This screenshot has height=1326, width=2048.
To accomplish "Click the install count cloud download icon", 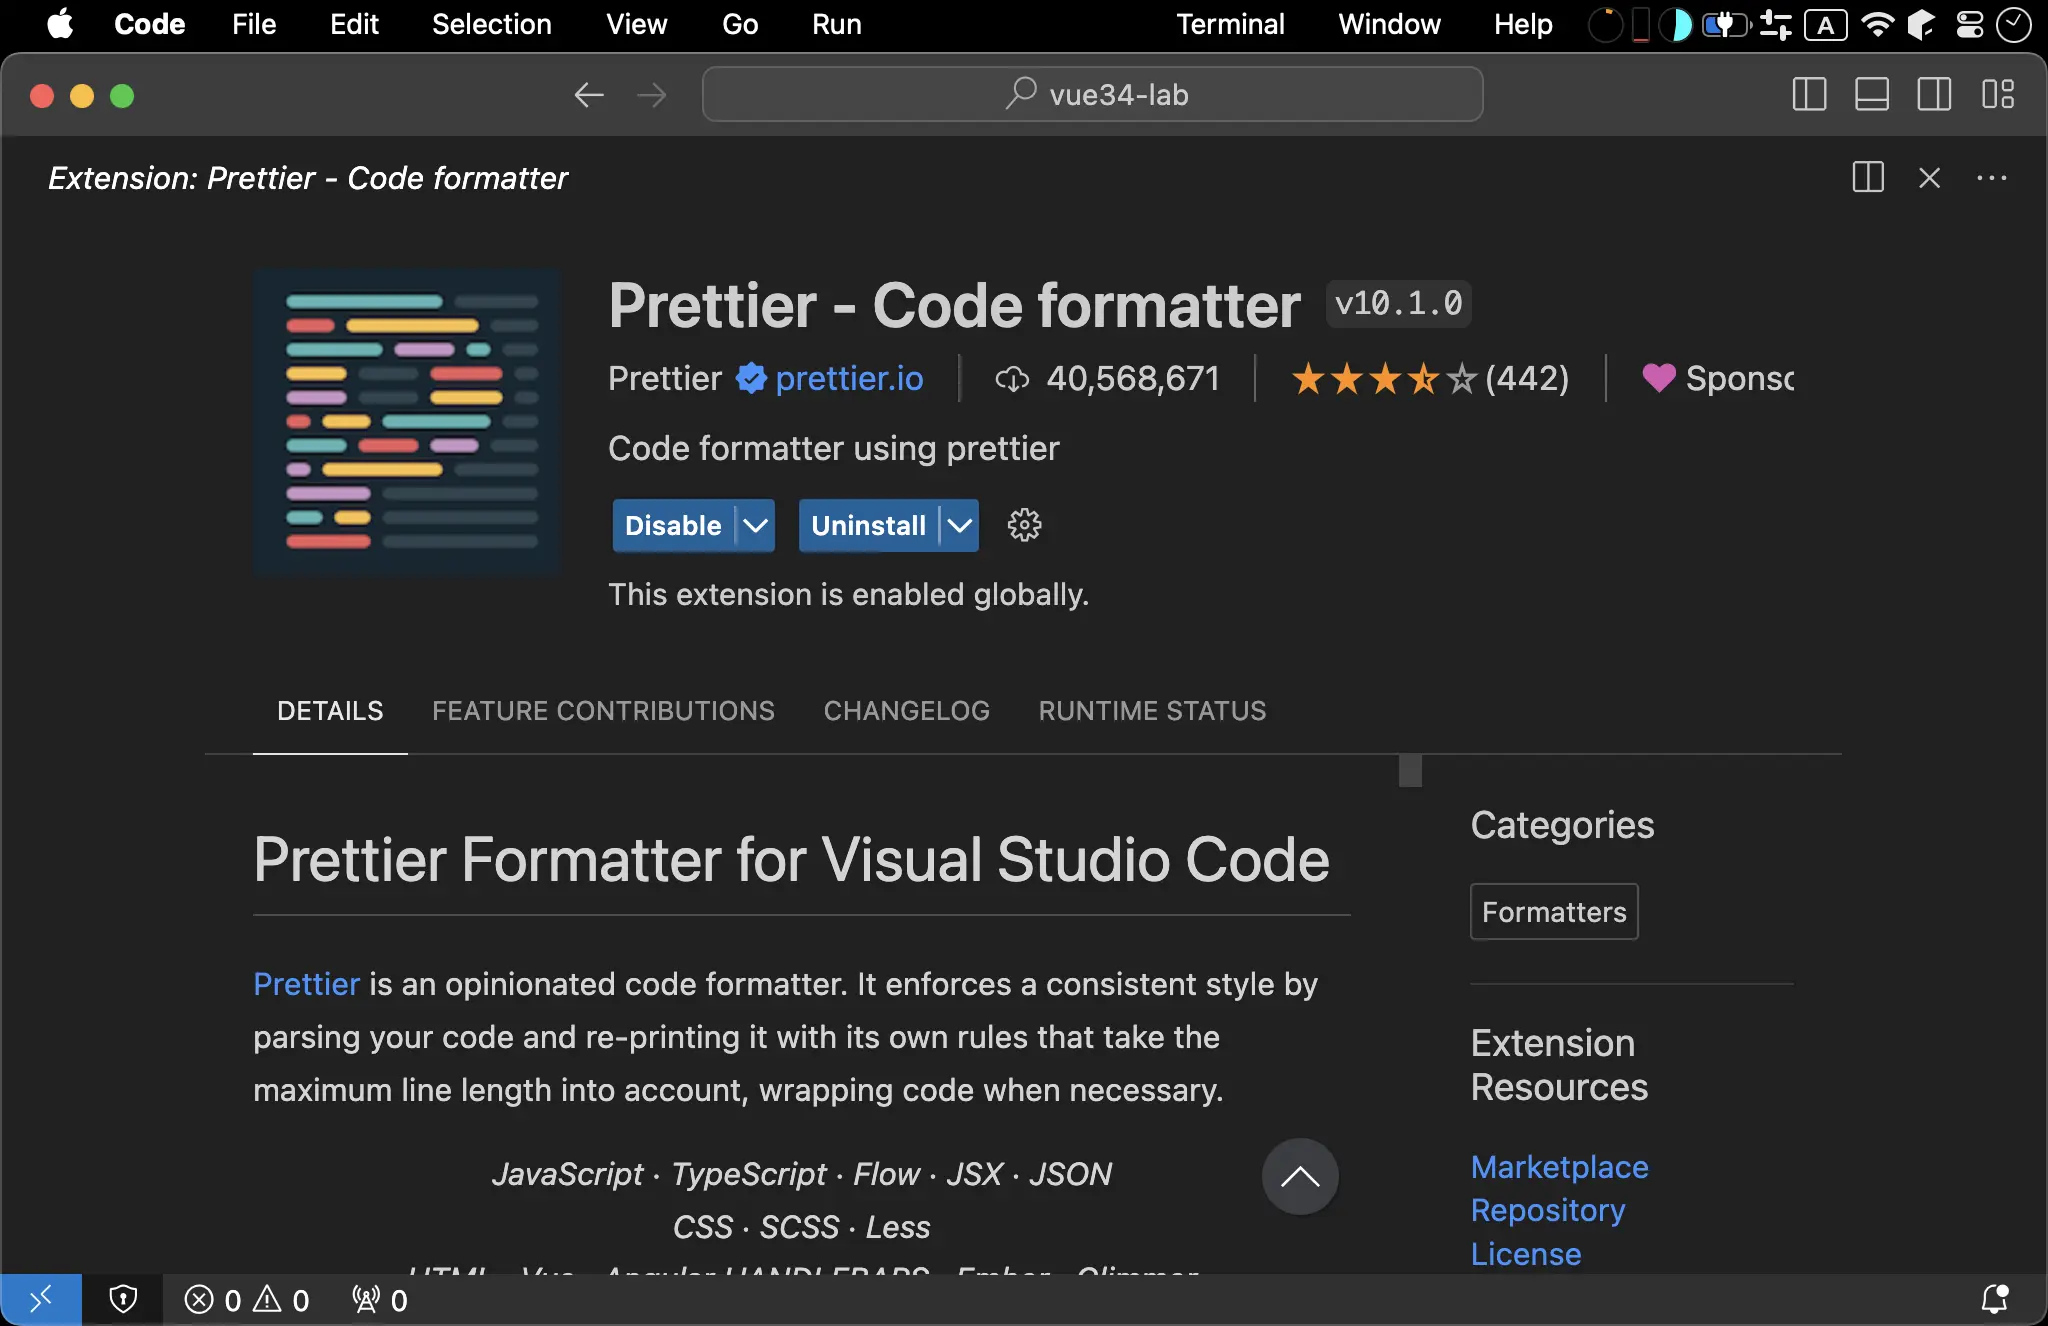I will 1012,379.
